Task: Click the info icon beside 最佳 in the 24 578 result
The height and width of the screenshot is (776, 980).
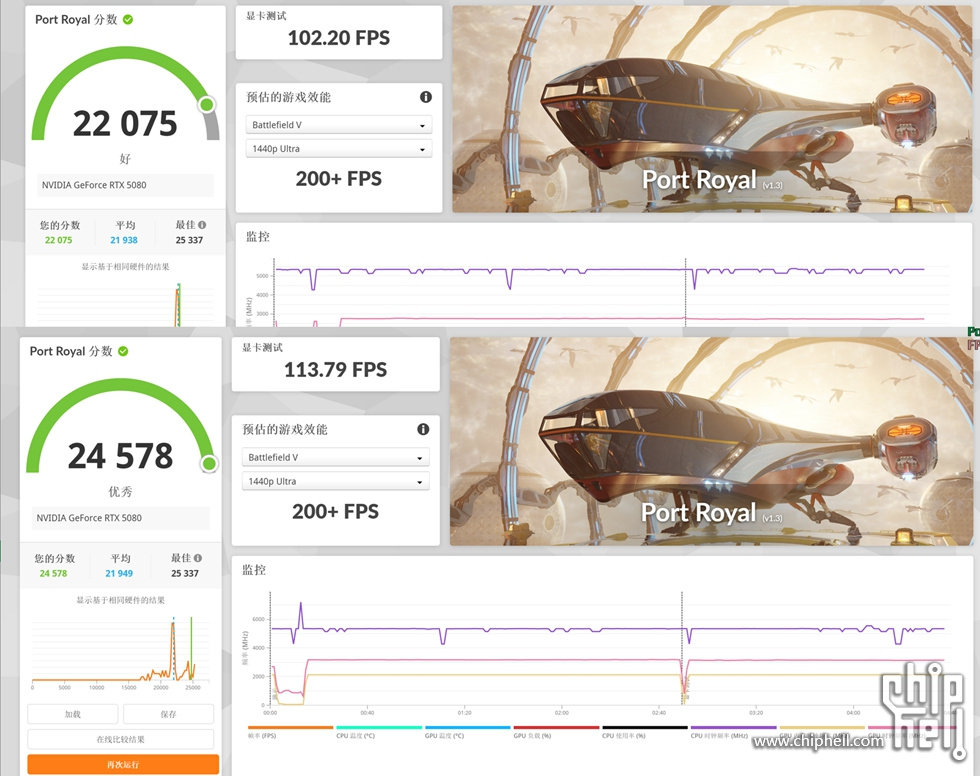Action: (198, 558)
